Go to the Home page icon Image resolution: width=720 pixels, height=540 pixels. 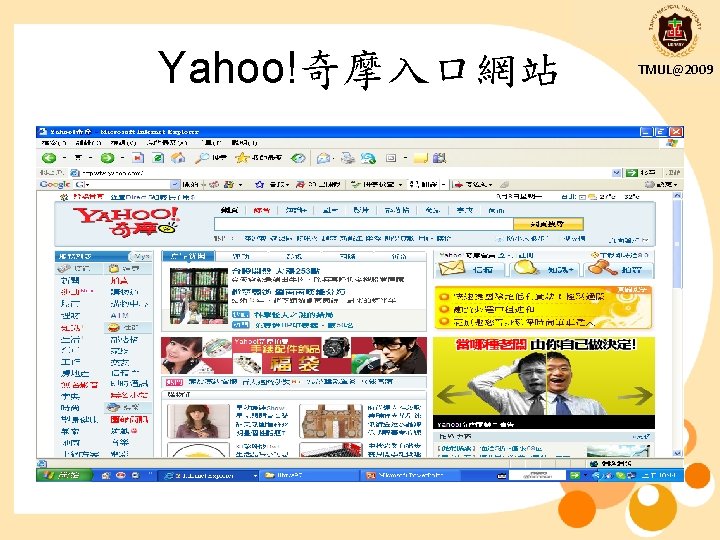coord(178,158)
